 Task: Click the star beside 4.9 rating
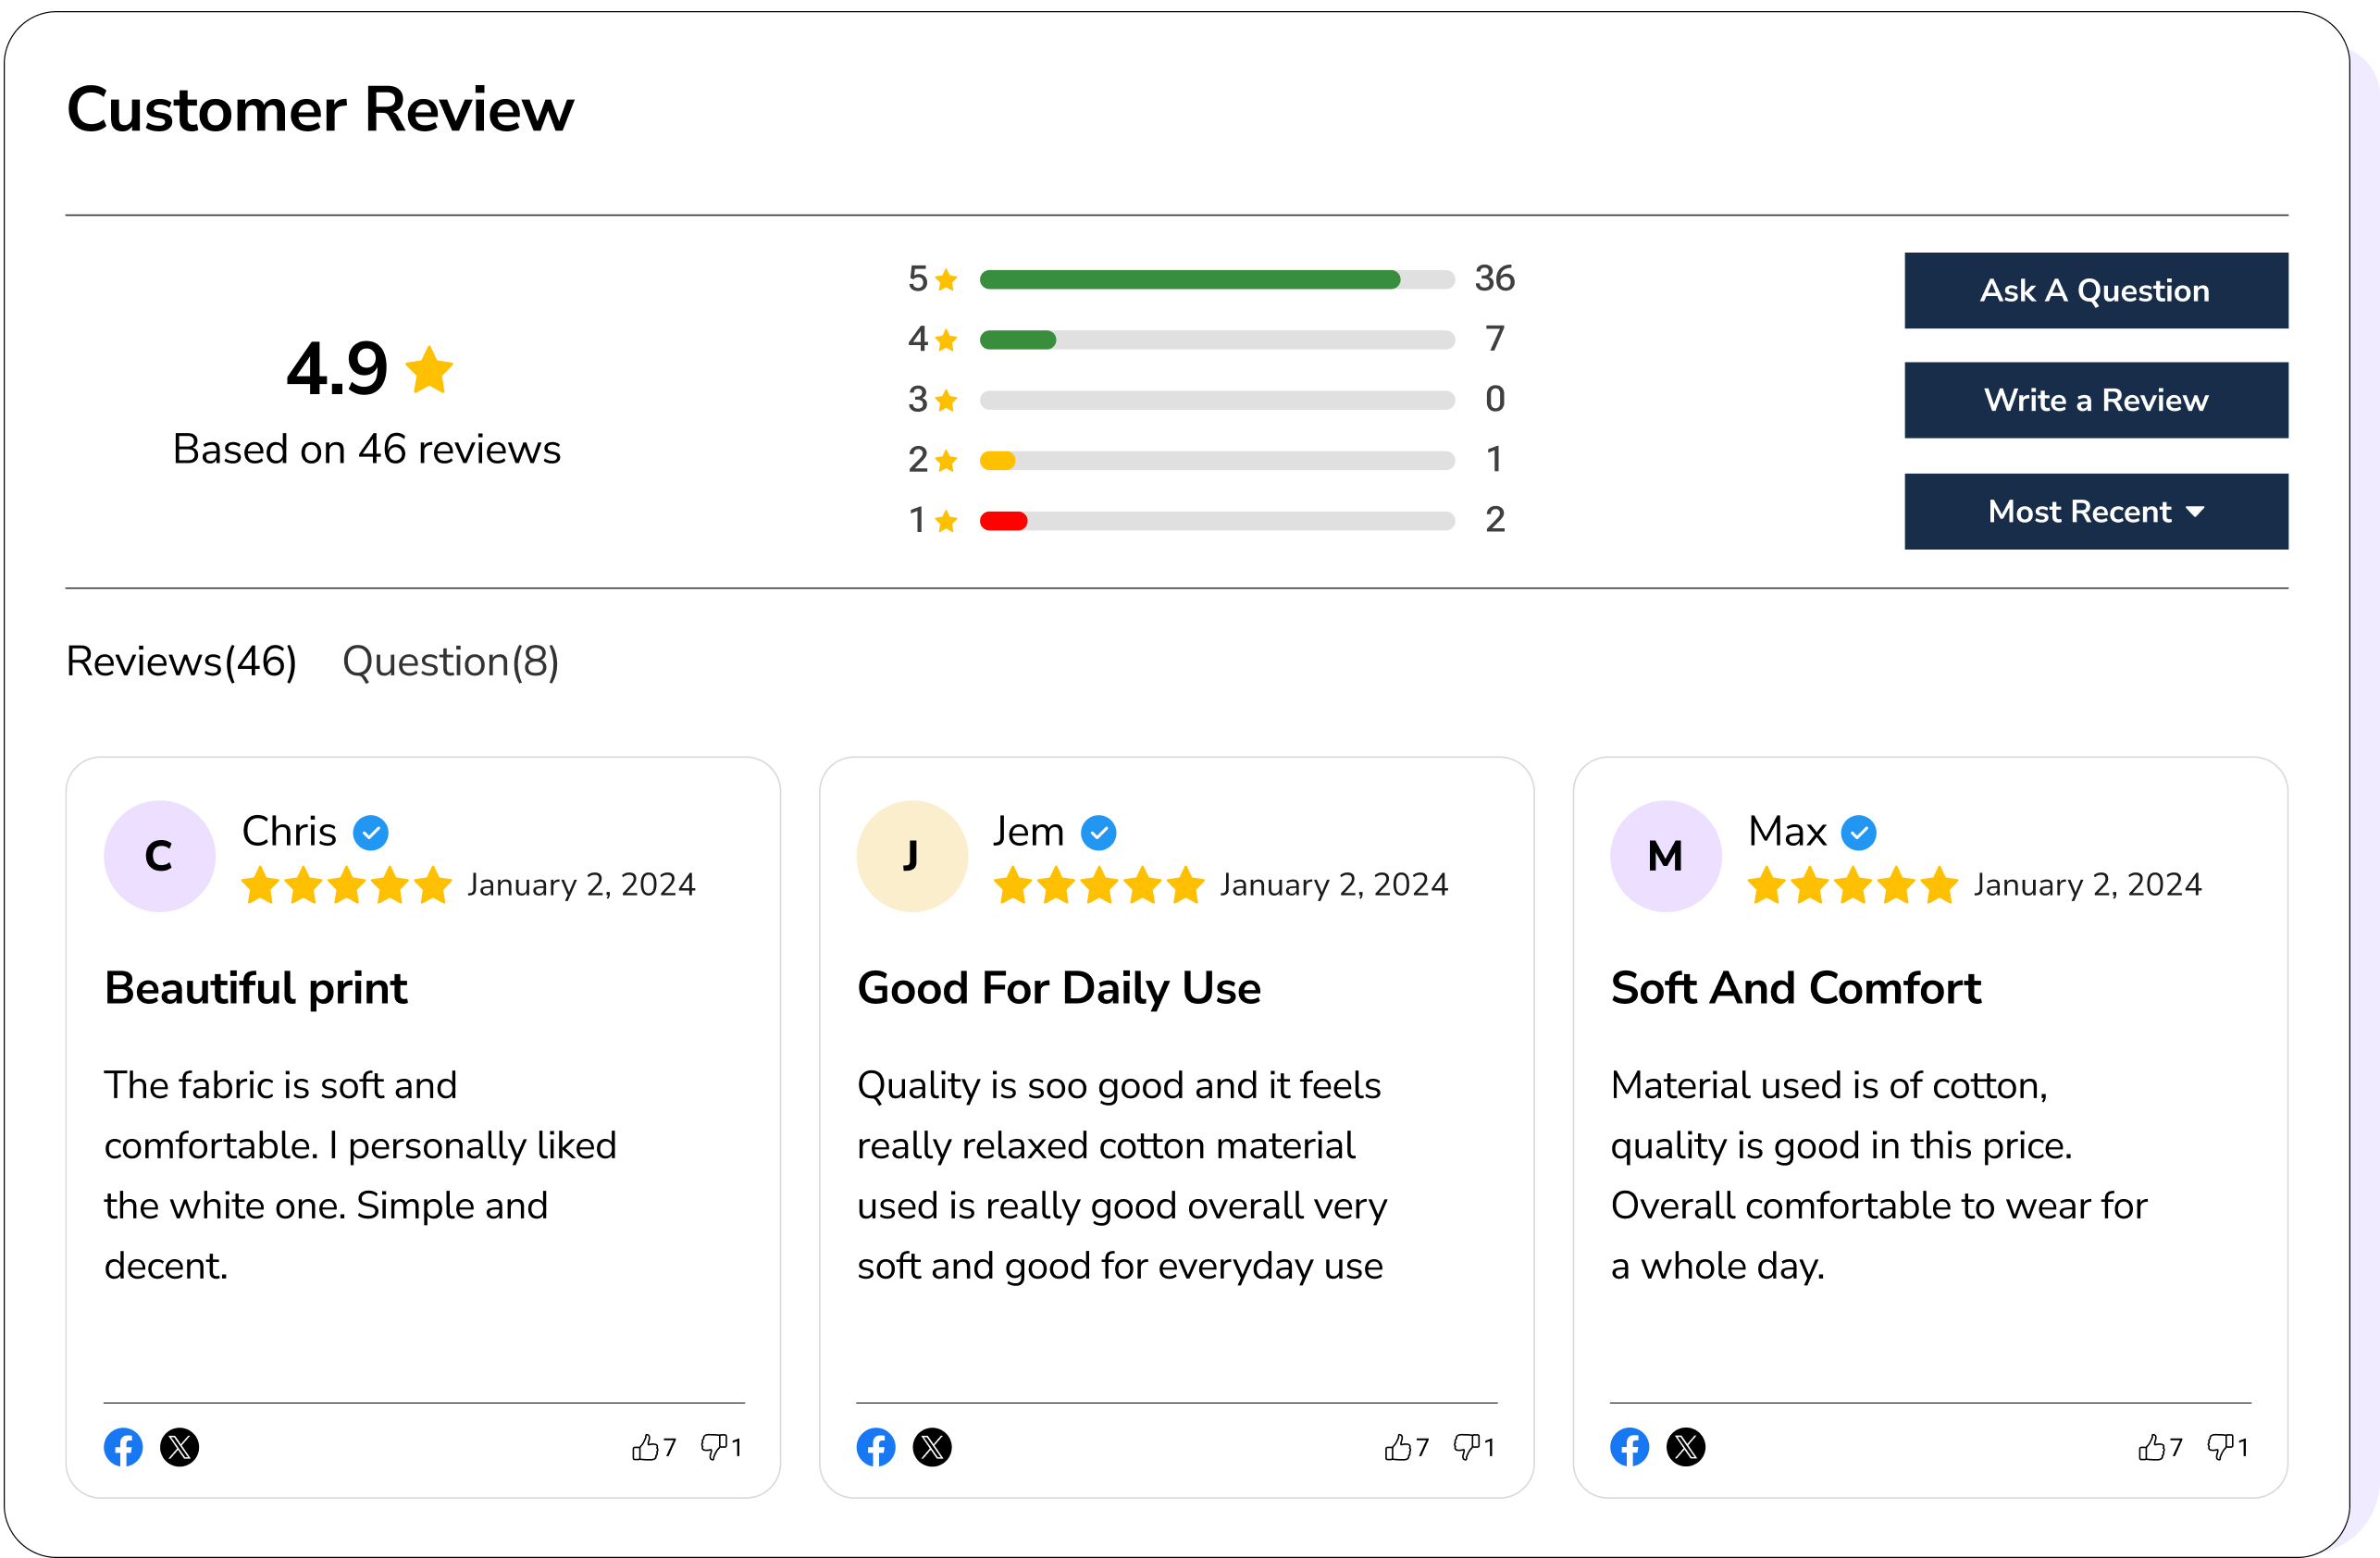pos(430,369)
